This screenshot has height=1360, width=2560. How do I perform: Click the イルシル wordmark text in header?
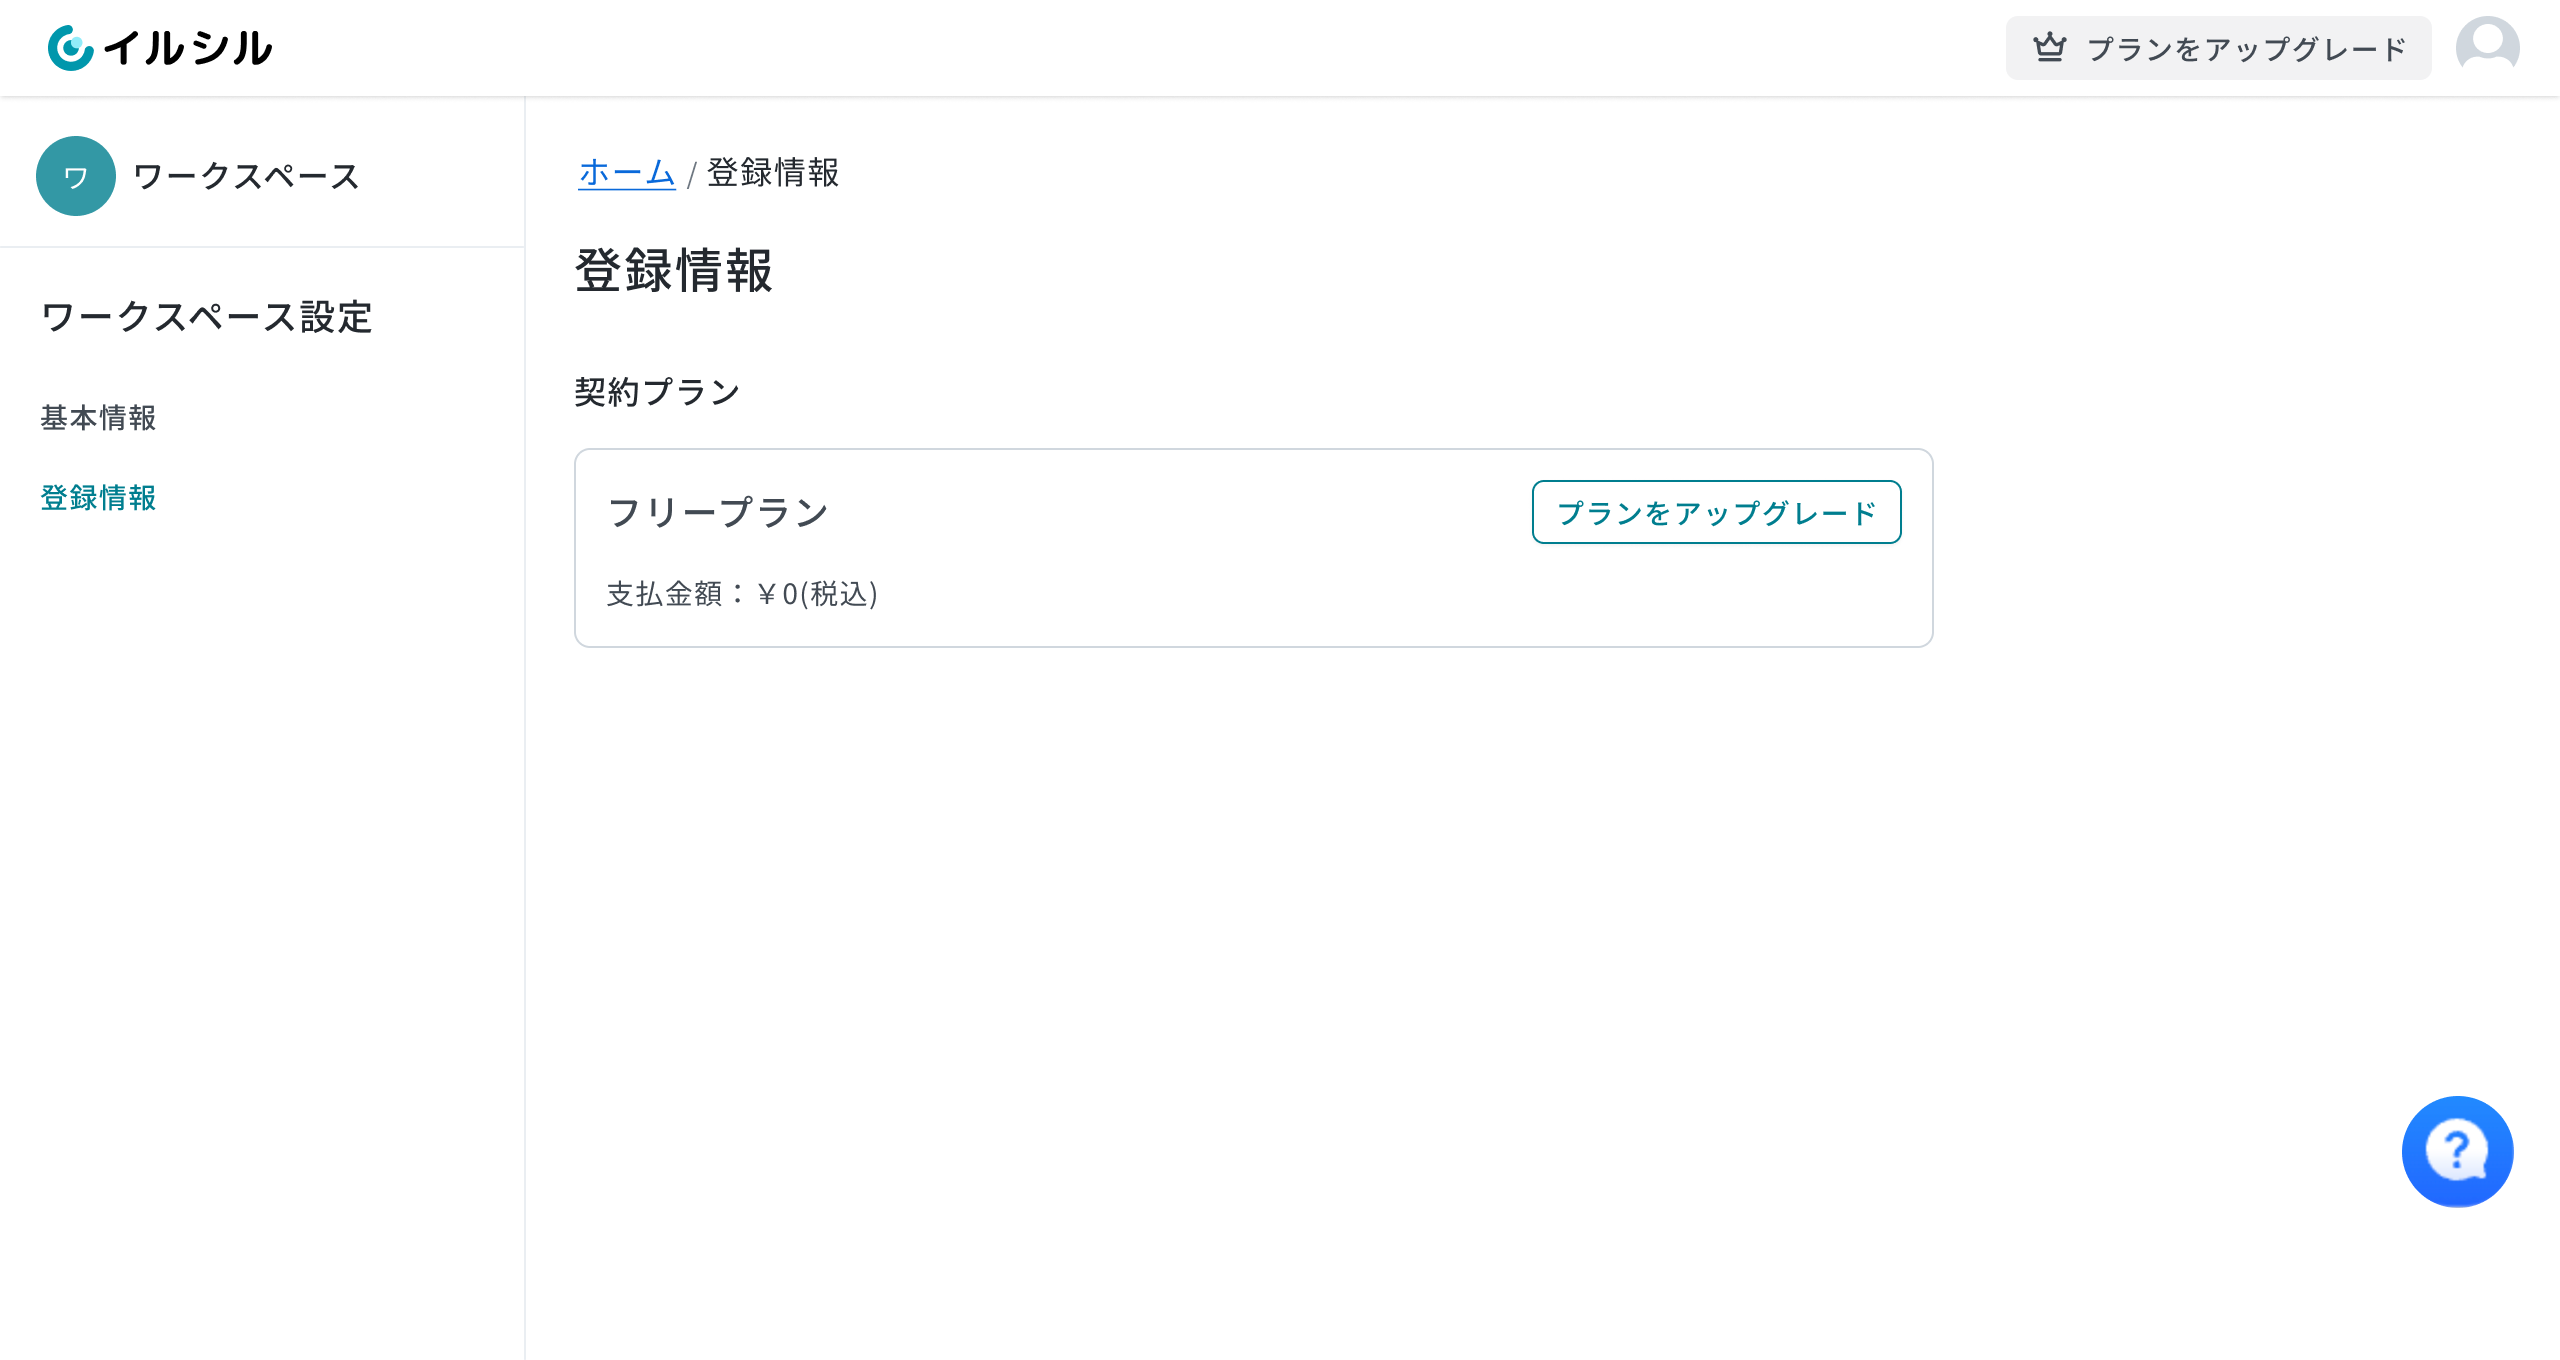[188, 48]
